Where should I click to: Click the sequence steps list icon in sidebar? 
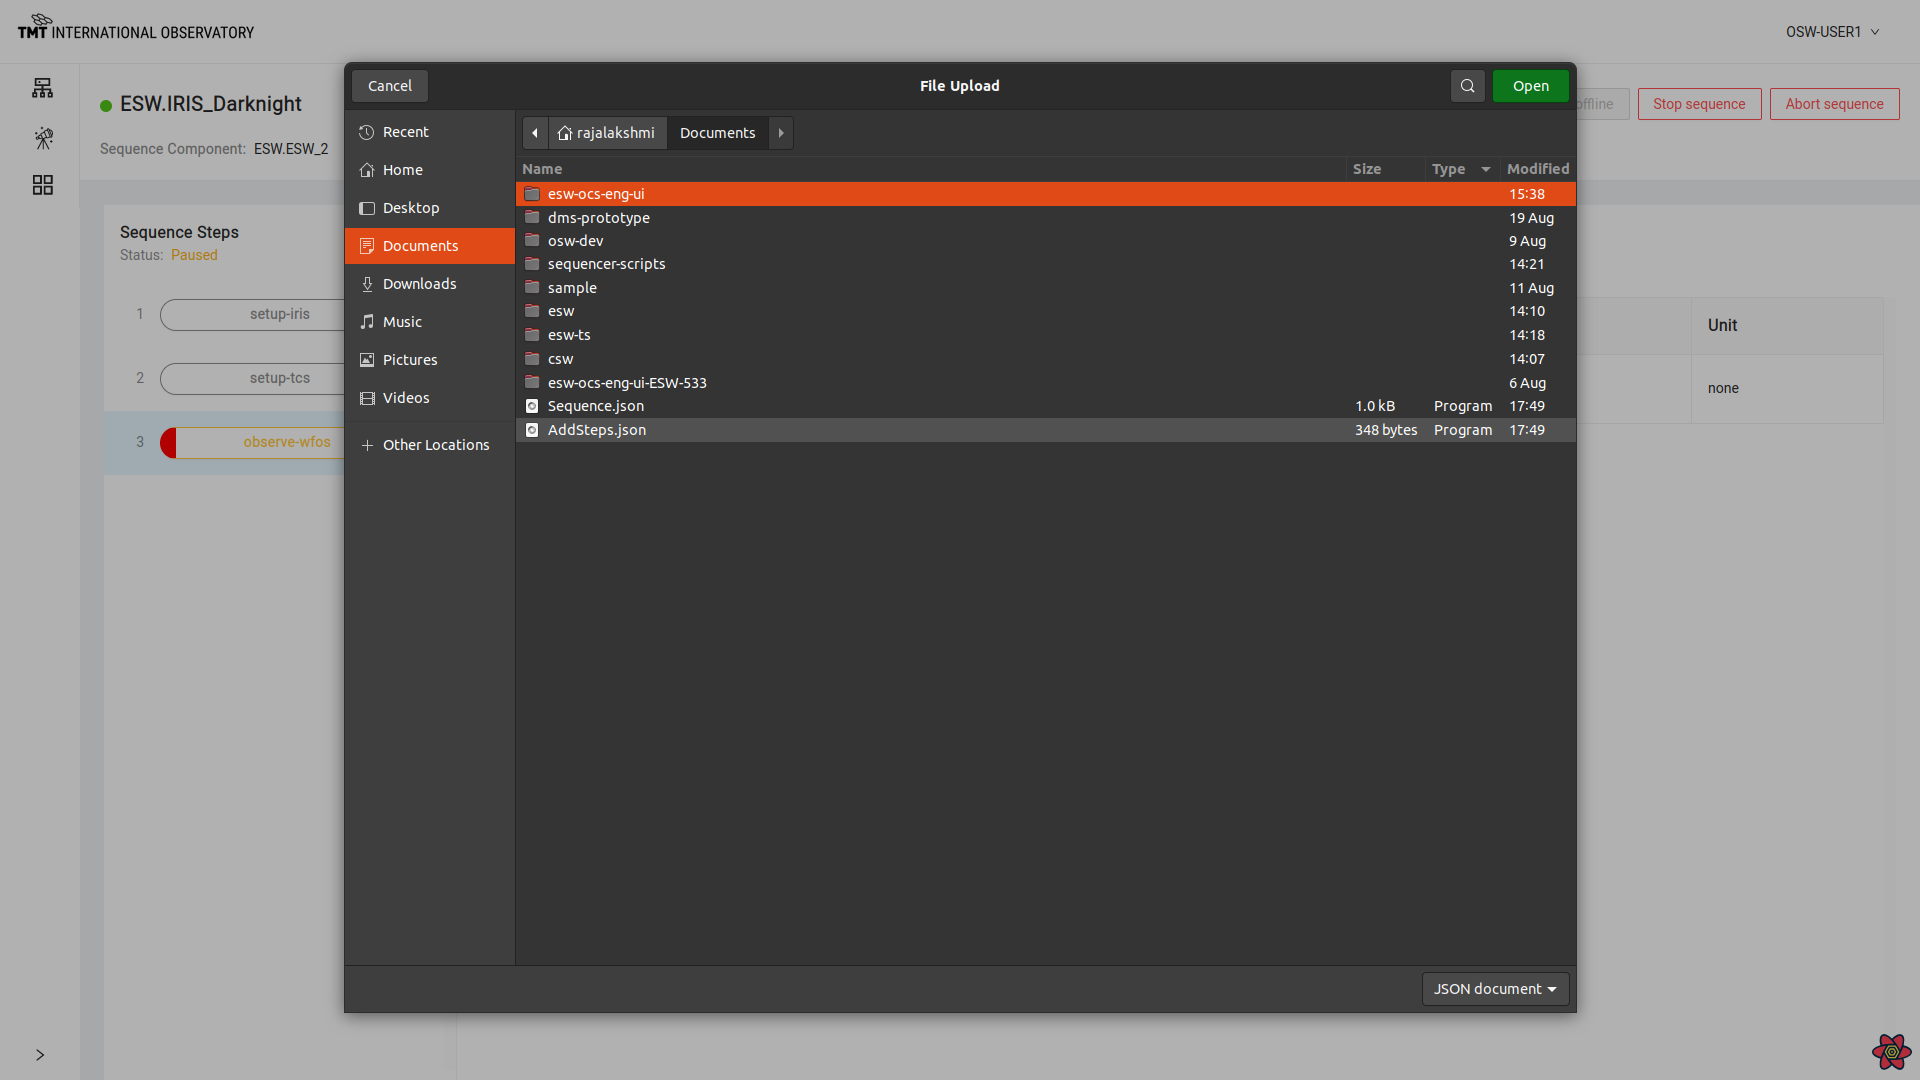pyautogui.click(x=41, y=185)
